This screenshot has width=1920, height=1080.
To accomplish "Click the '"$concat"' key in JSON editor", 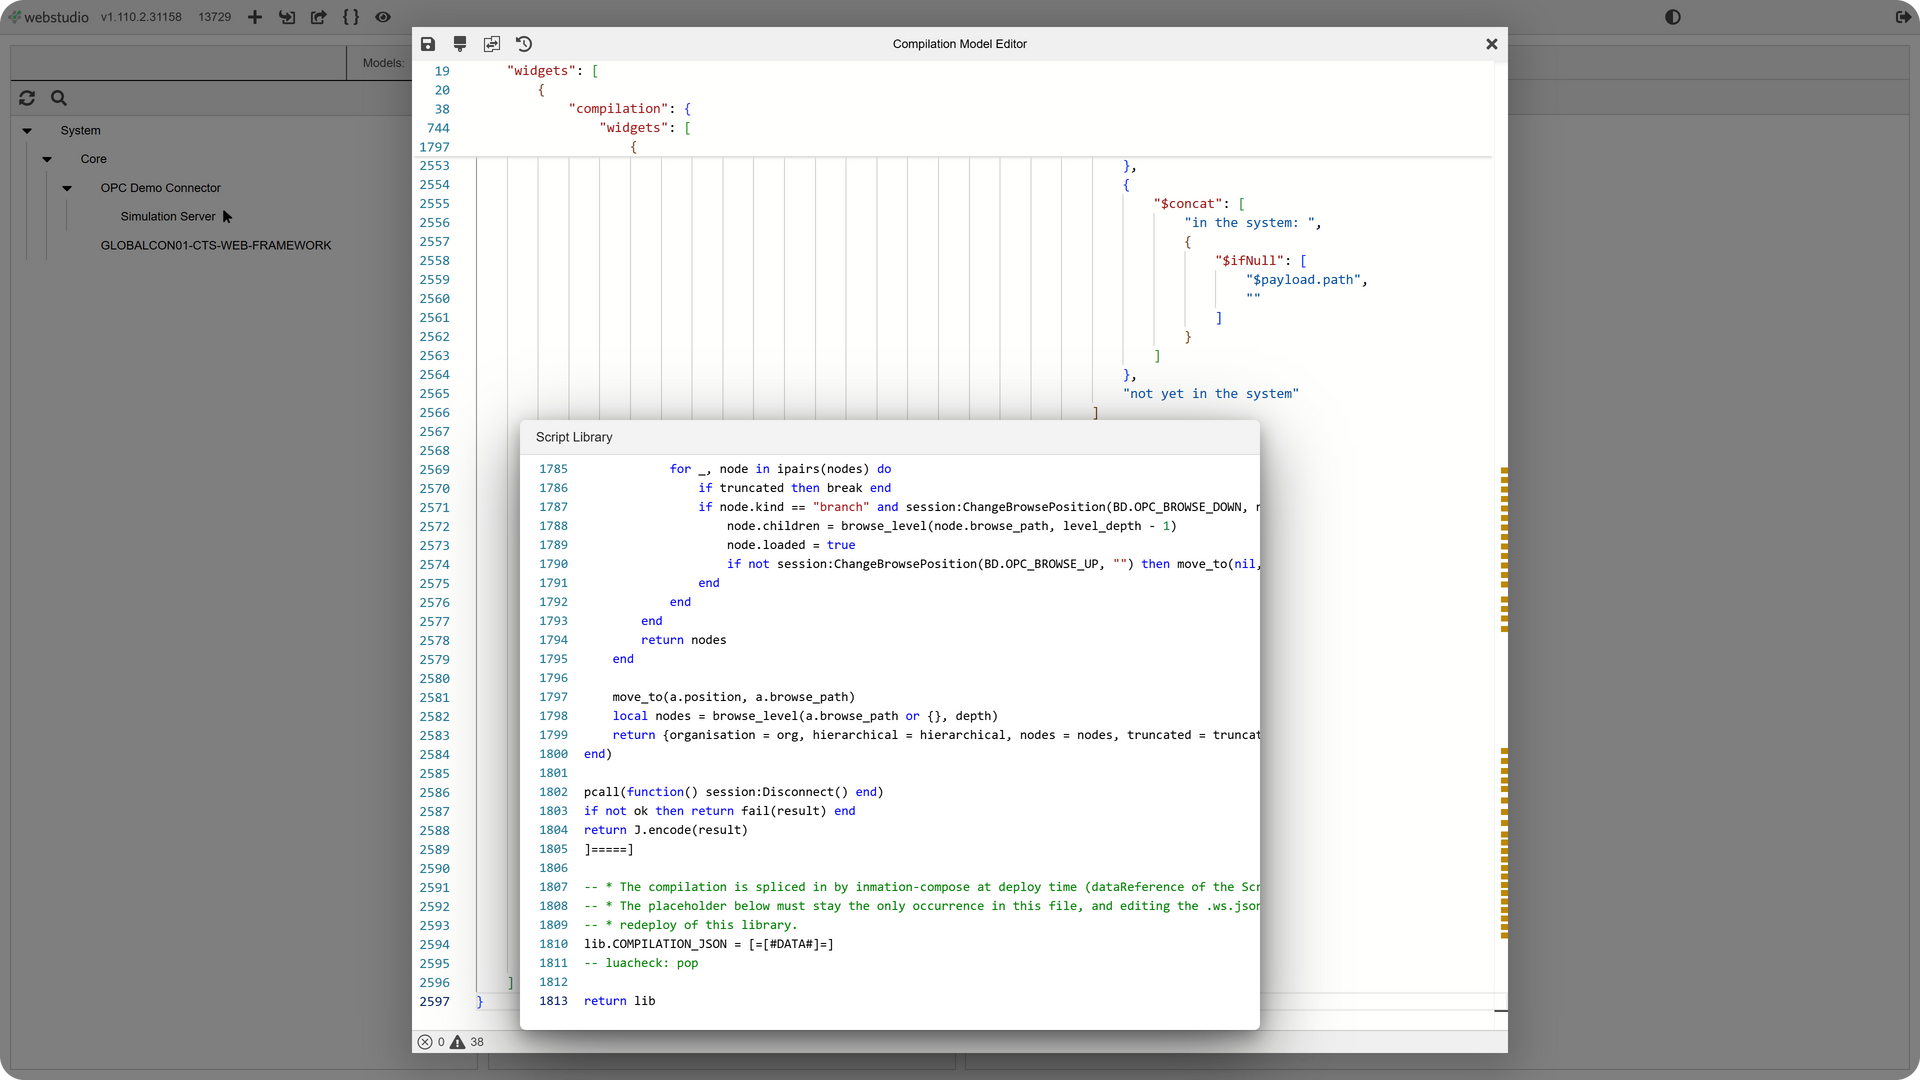I will tap(1190, 204).
